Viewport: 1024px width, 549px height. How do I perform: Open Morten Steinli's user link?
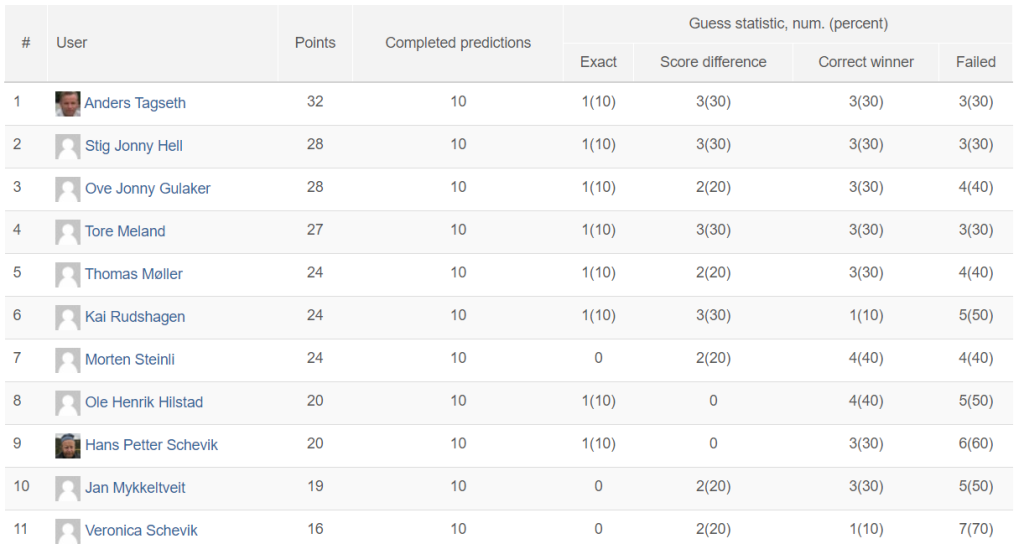tap(130, 360)
